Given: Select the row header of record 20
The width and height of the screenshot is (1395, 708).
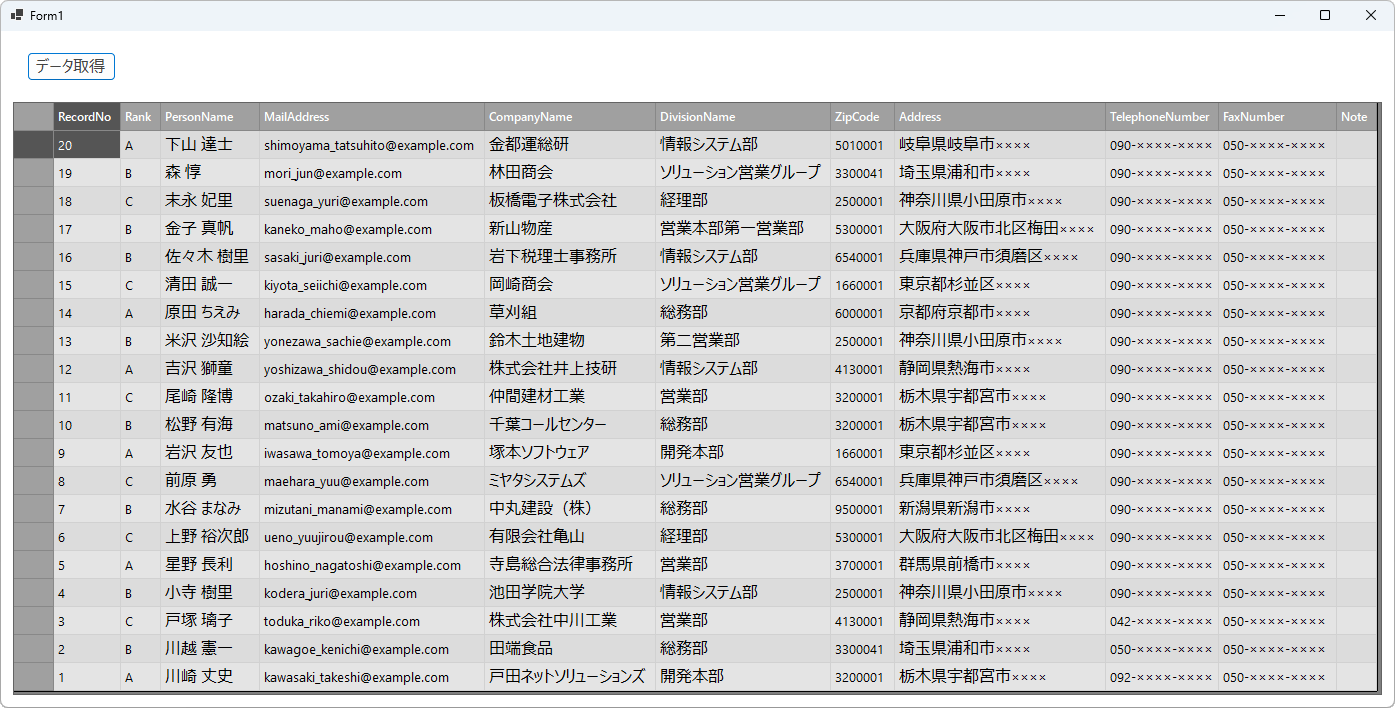Looking at the screenshot, I should point(33,145).
